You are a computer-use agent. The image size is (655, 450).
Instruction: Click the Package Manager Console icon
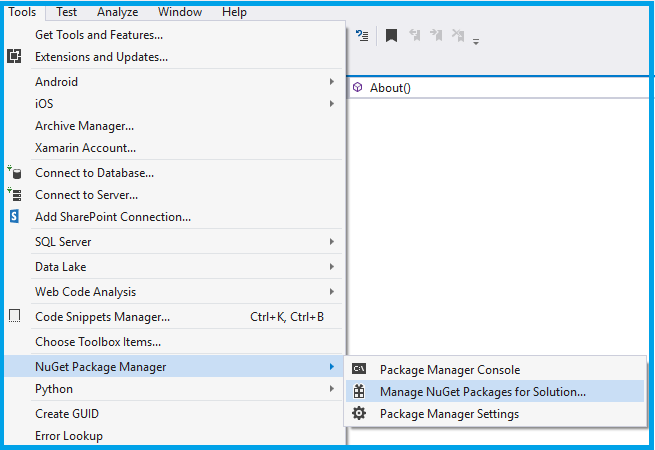359,369
